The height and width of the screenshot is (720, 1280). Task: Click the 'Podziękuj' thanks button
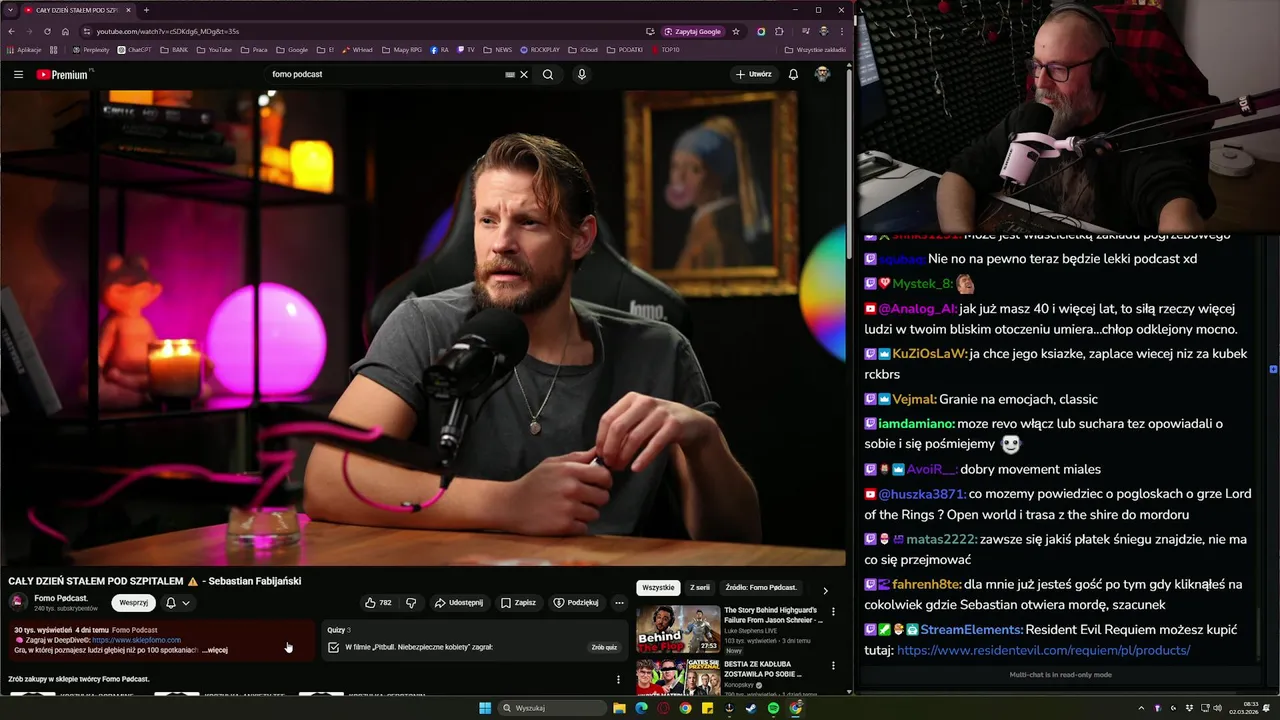click(576, 603)
